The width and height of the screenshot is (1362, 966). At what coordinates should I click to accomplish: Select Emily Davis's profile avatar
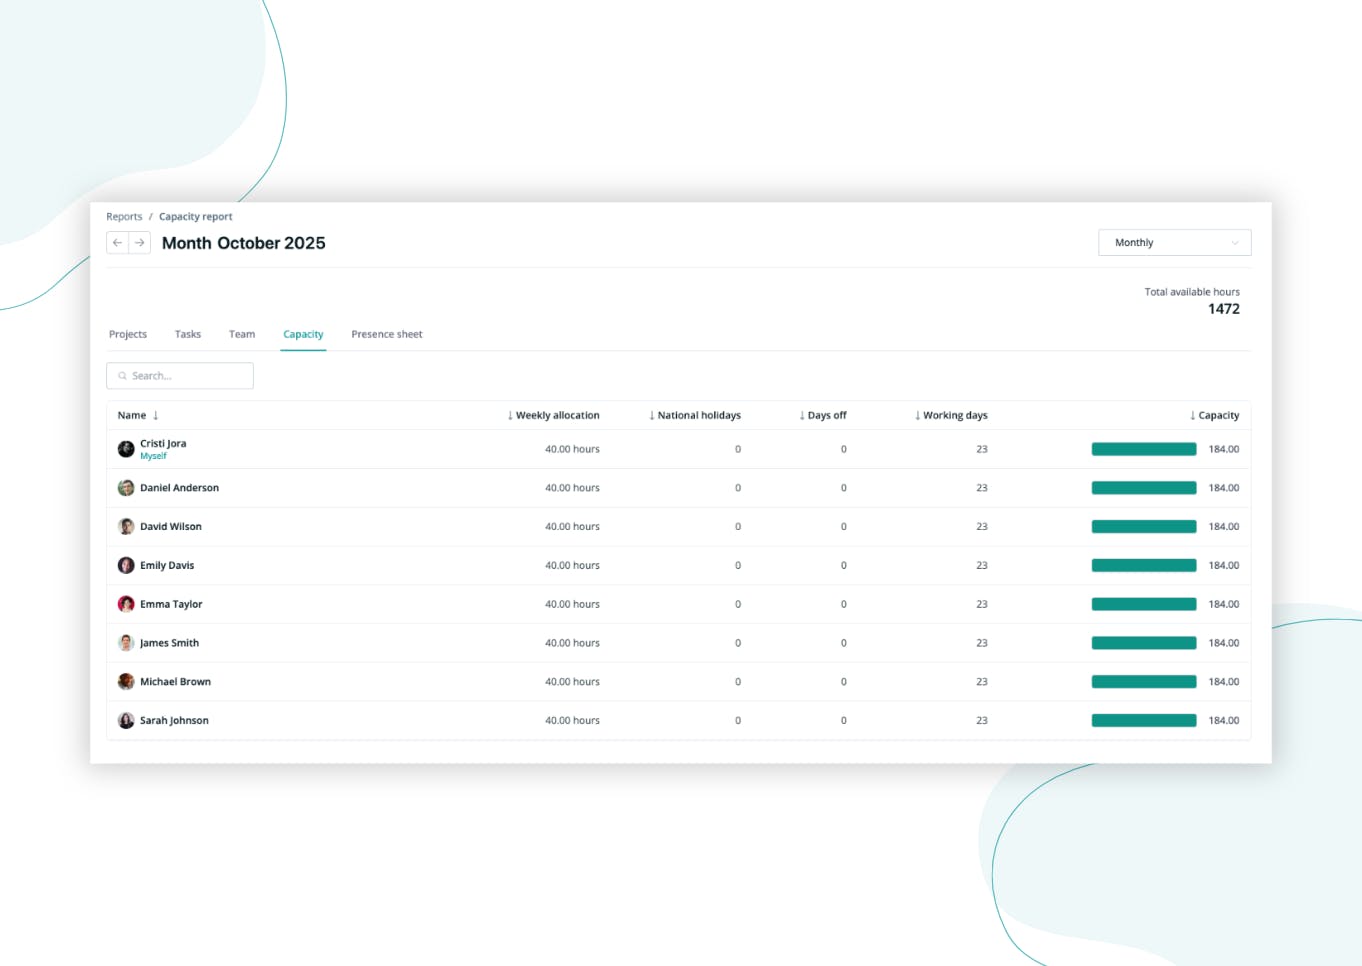125,565
